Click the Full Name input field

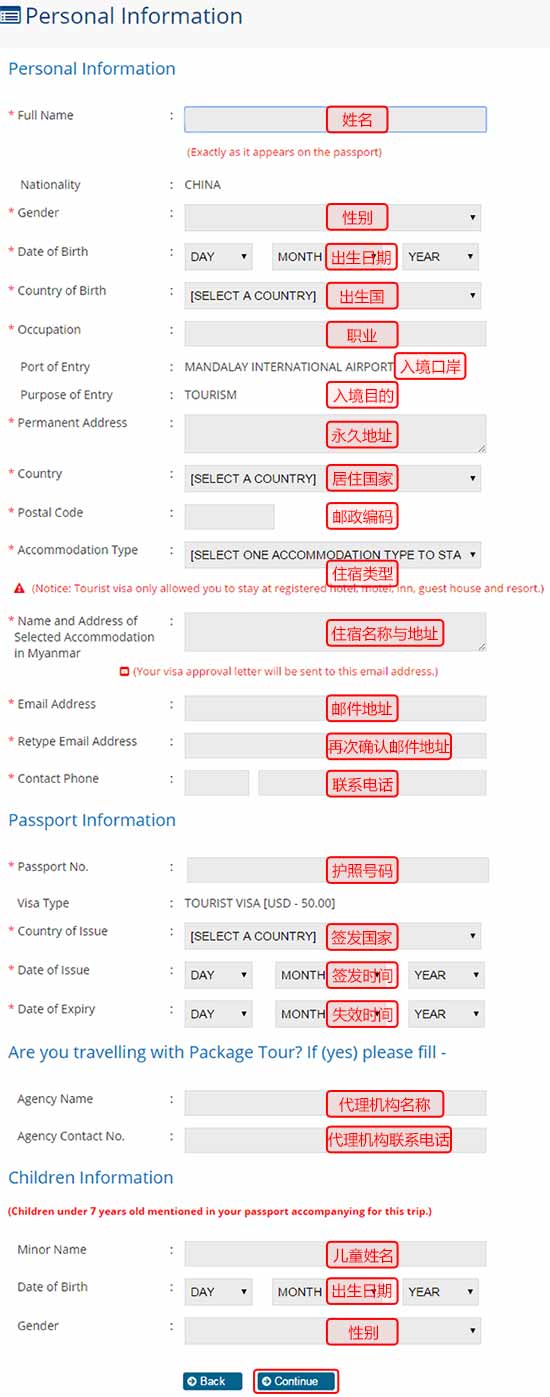(335, 120)
